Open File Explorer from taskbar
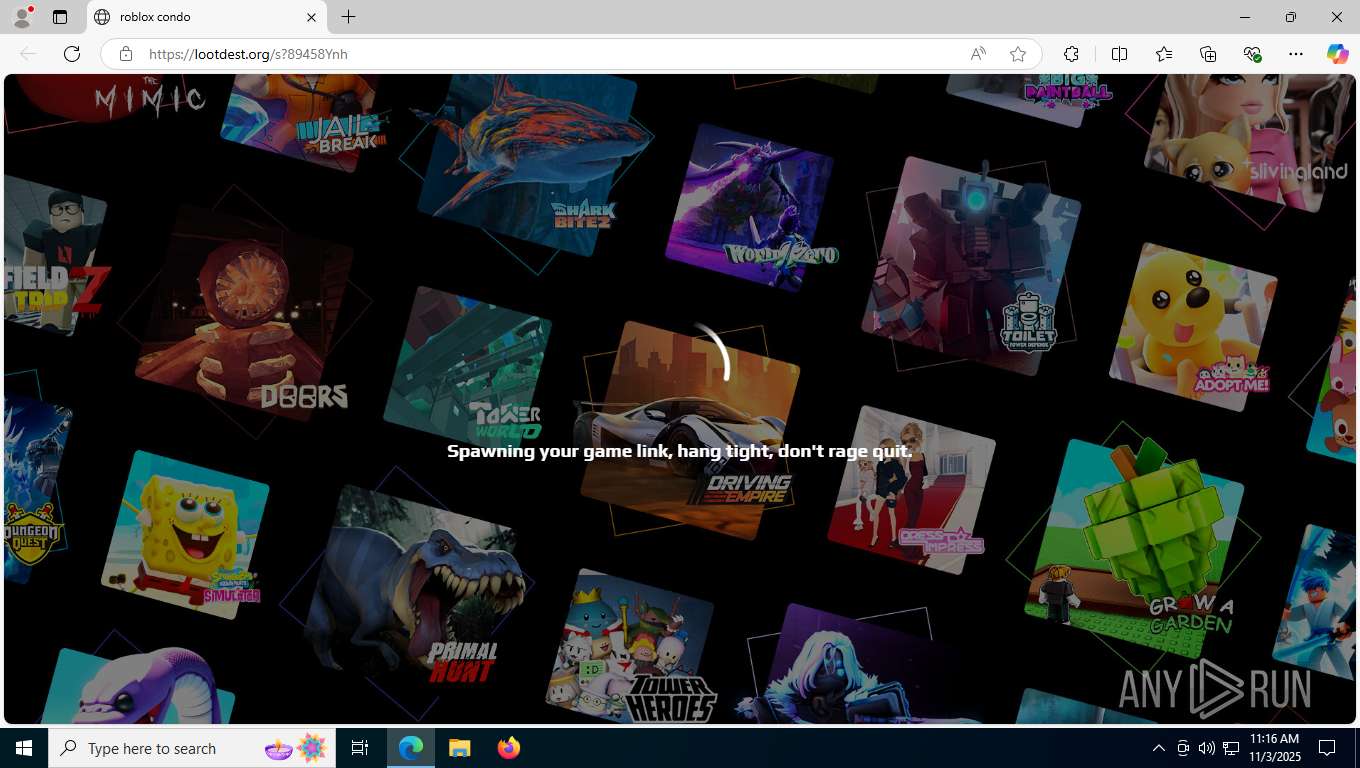The height and width of the screenshot is (768, 1360). [459, 748]
